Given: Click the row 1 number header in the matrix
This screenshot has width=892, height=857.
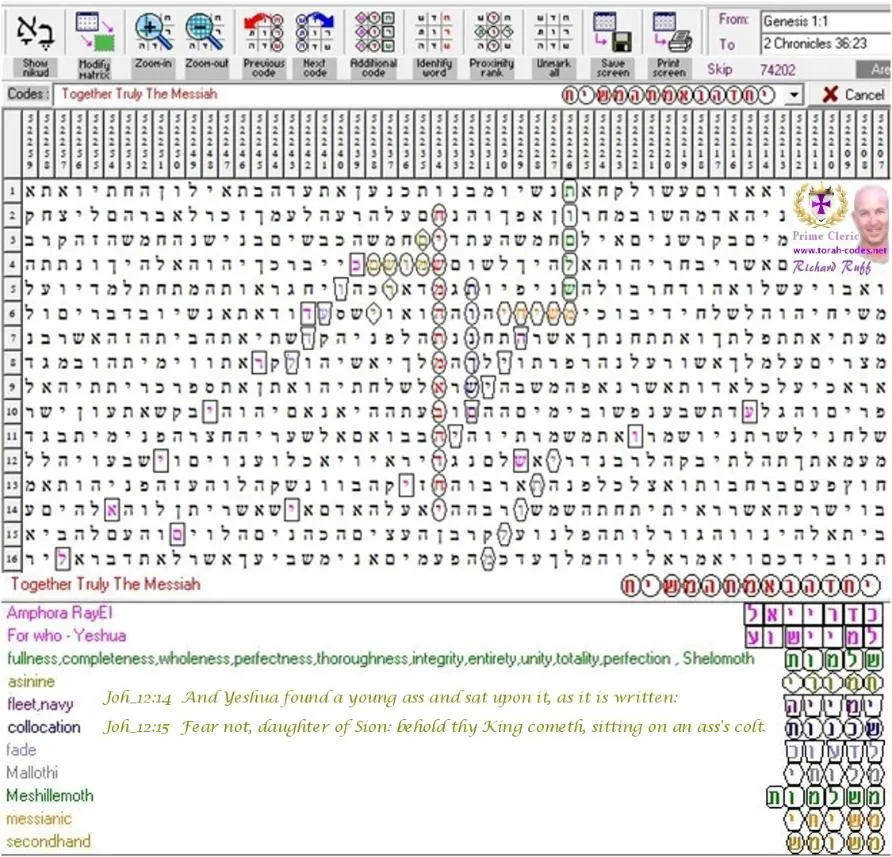Looking at the screenshot, I should point(12,191).
